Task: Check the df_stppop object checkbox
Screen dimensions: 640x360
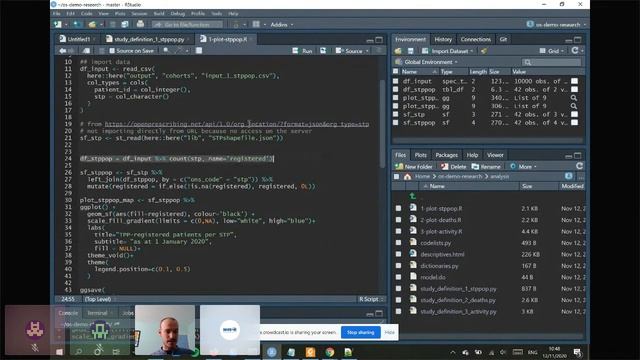Action: (395, 89)
